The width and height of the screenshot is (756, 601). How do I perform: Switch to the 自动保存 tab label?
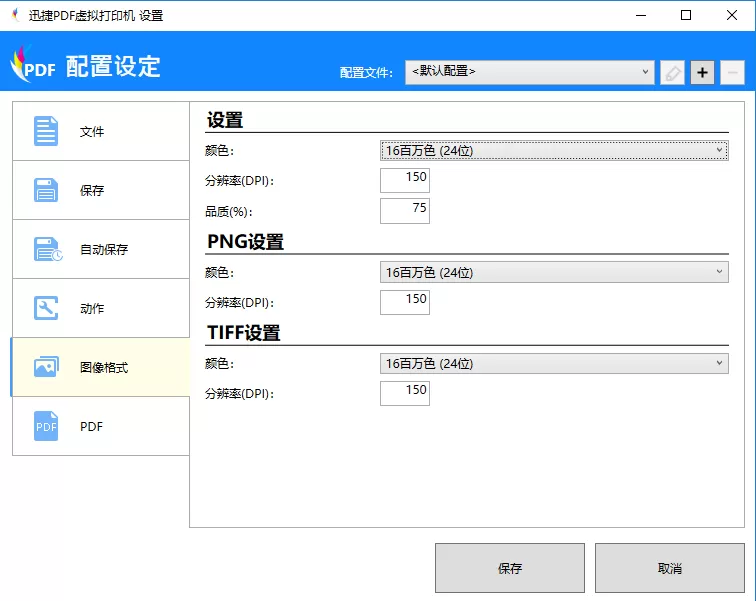point(104,249)
